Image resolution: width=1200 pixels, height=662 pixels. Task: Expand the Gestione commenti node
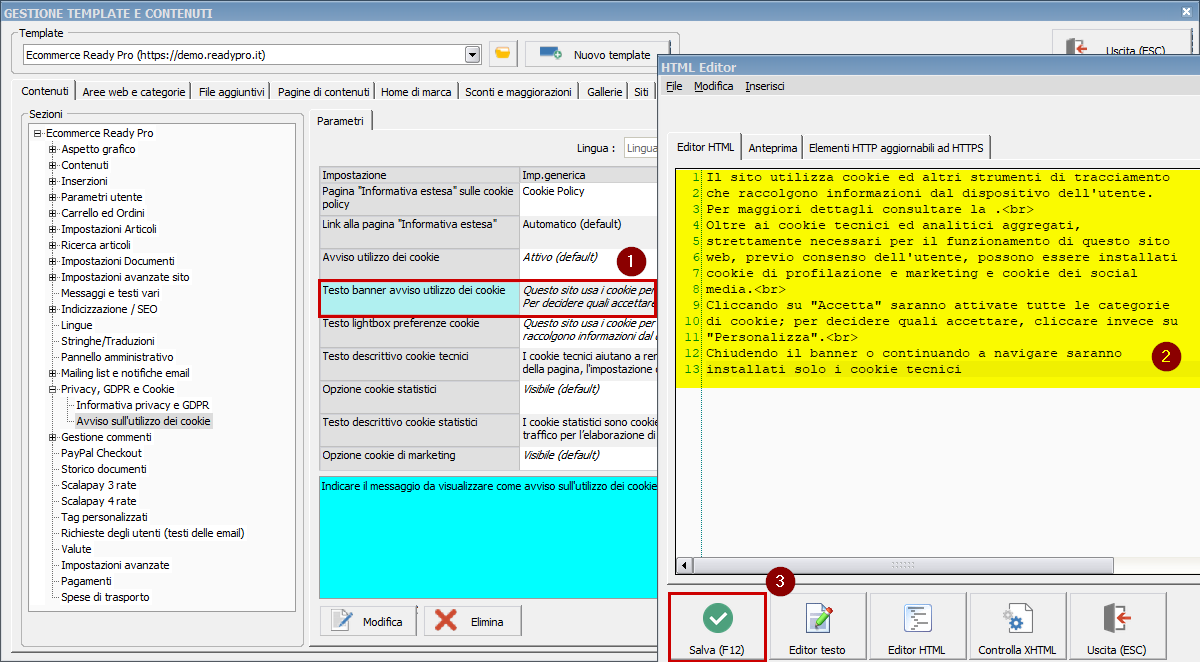click(x=53, y=437)
